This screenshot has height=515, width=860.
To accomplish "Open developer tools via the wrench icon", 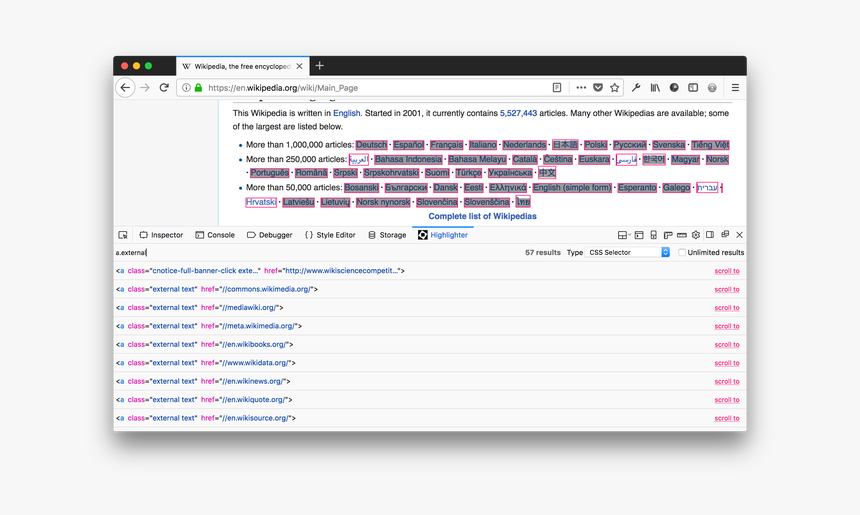I will 636,88.
